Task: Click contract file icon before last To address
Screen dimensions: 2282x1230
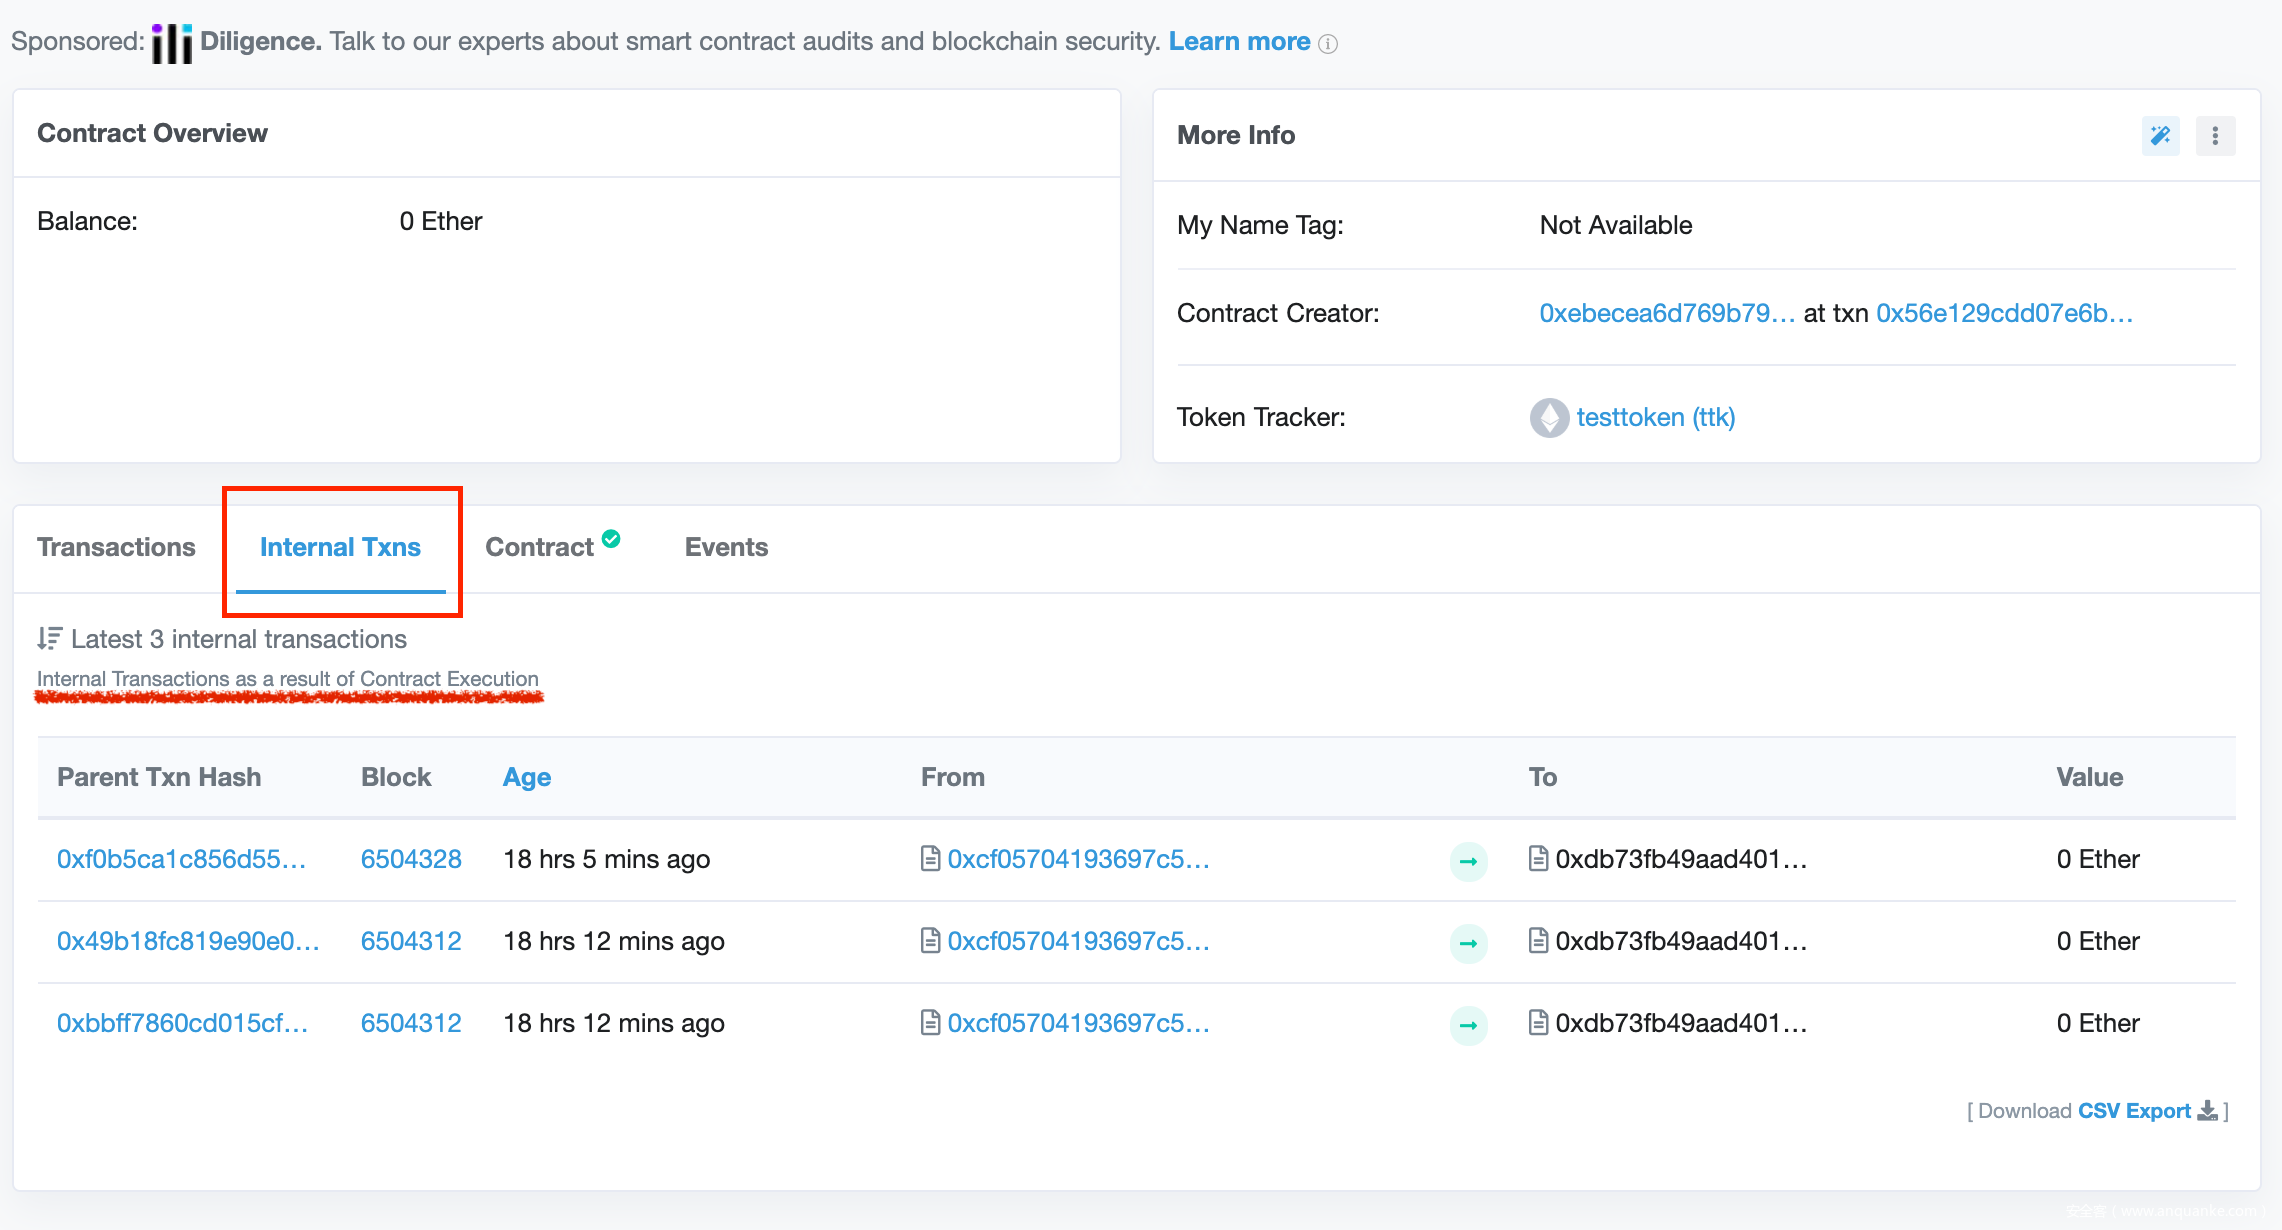Action: 1538,1023
